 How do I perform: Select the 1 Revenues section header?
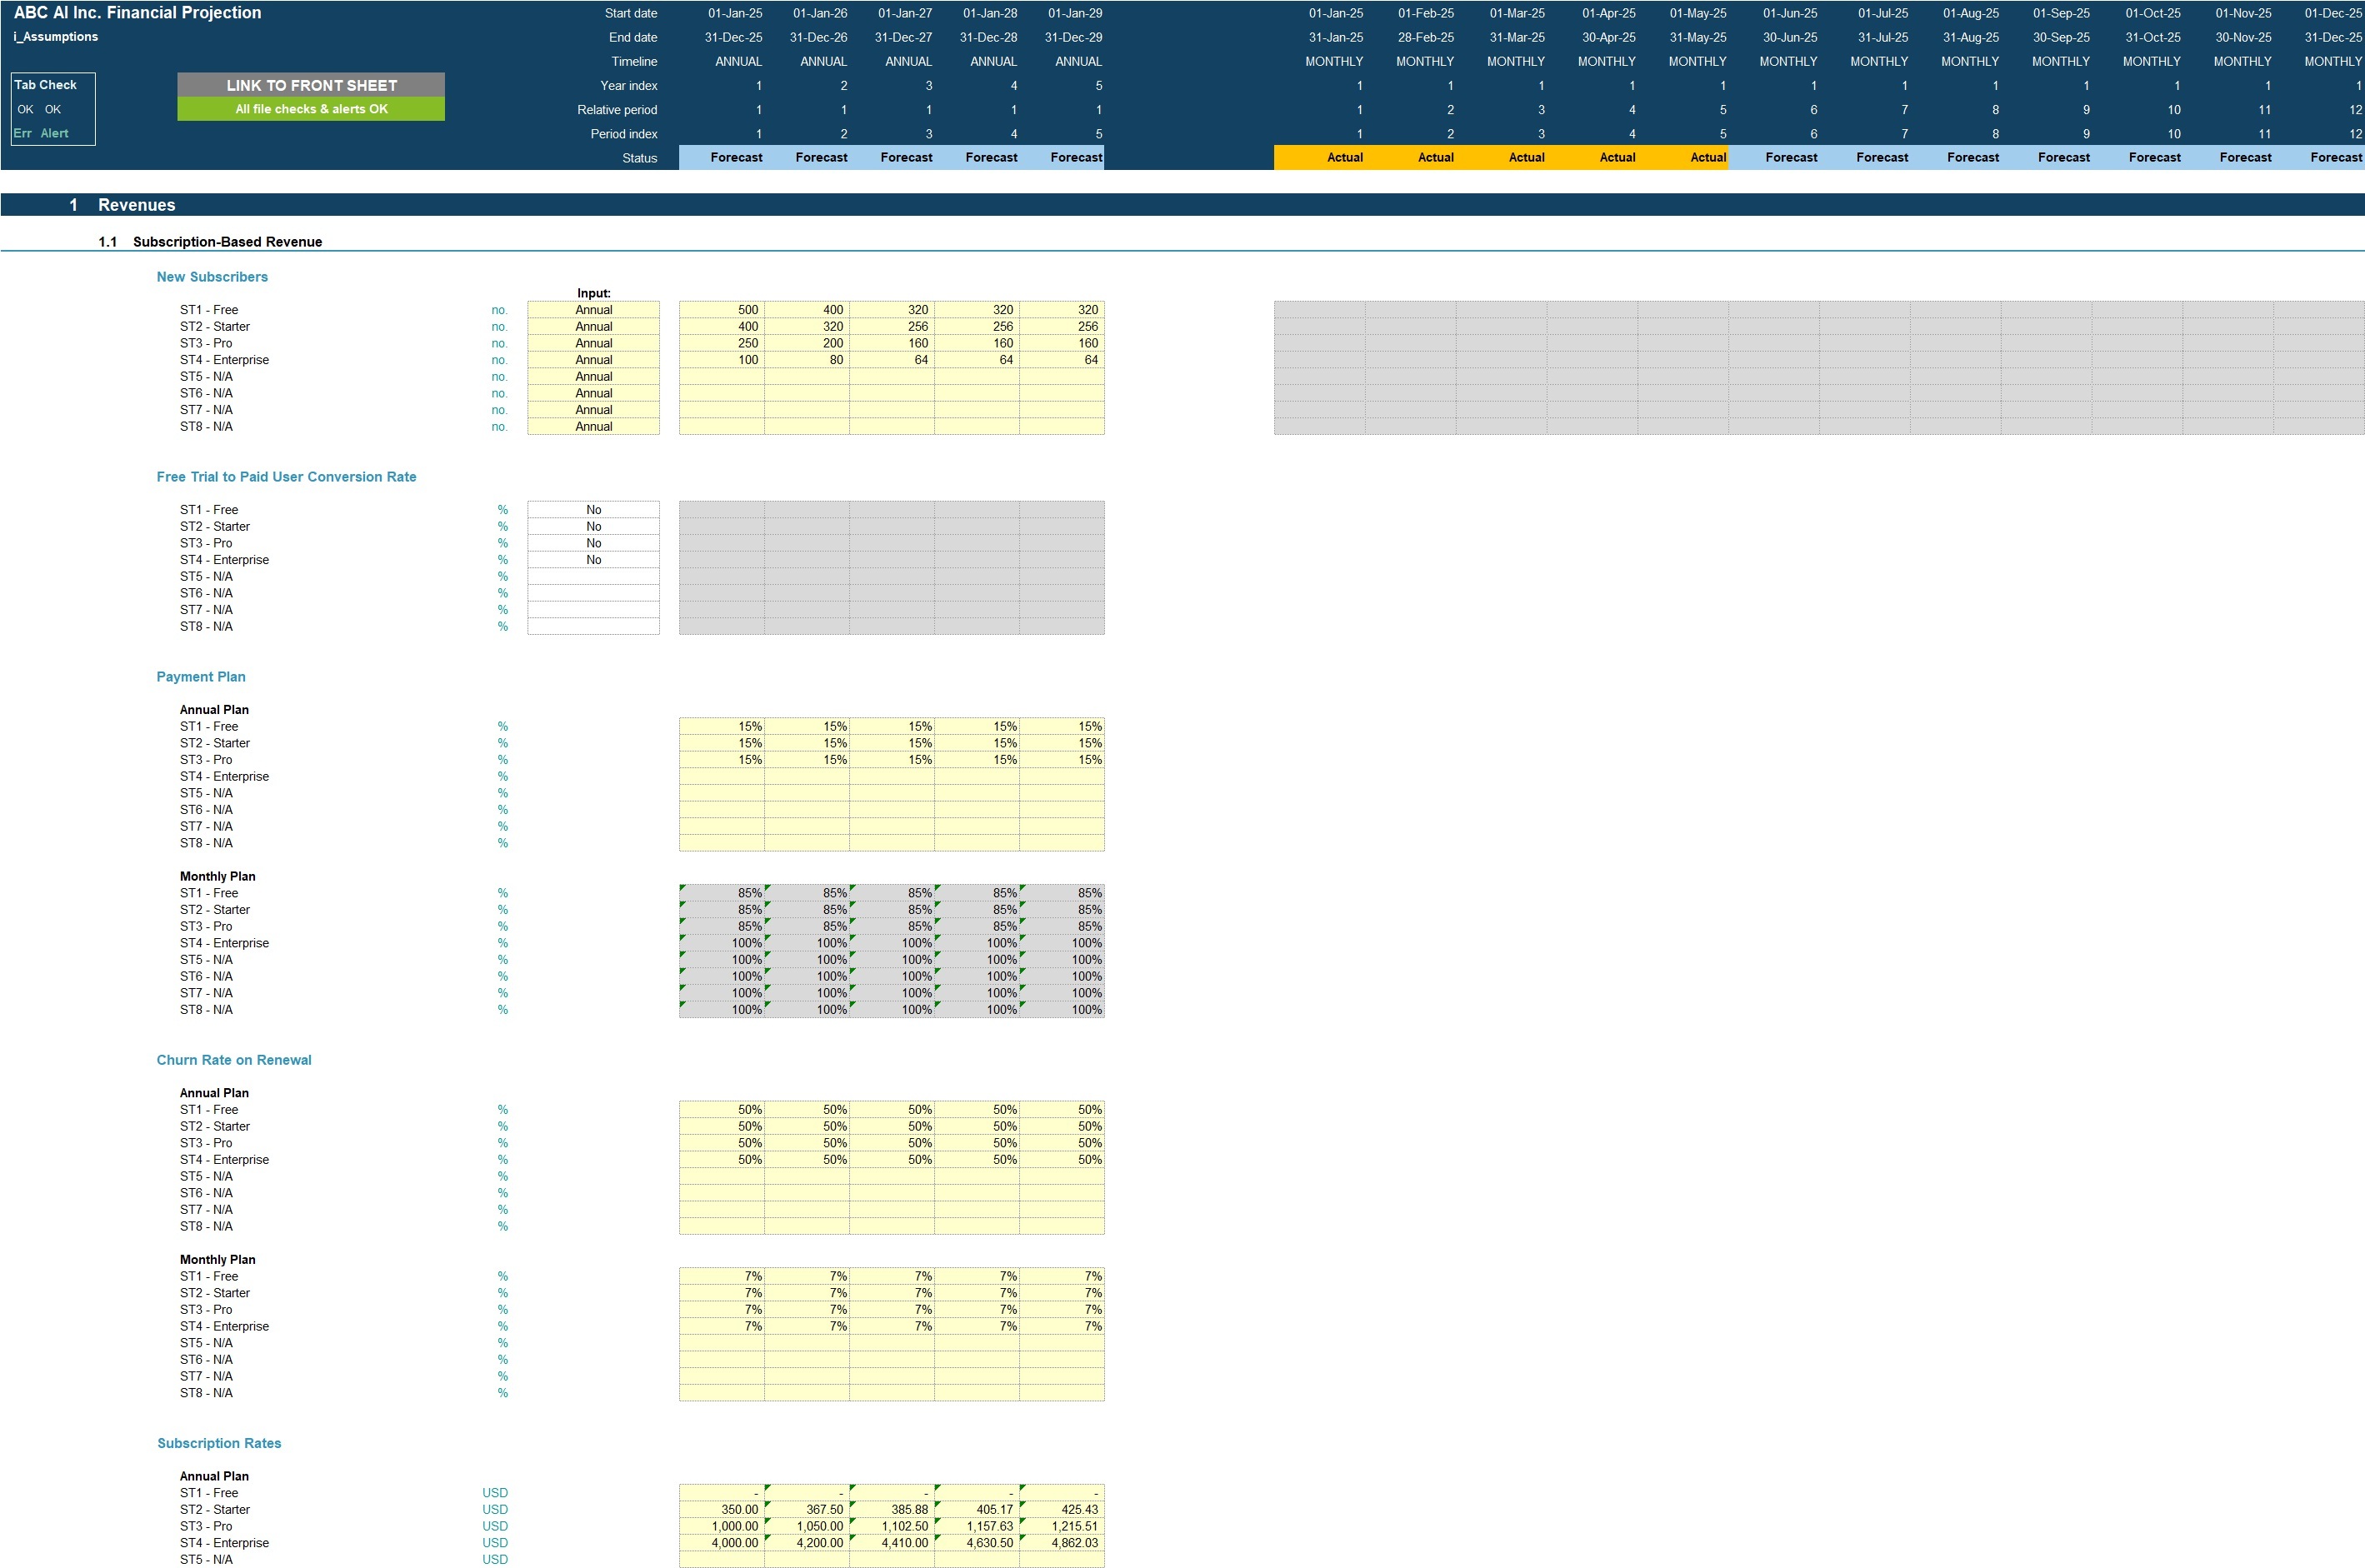pyautogui.click(x=1182, y=205)
